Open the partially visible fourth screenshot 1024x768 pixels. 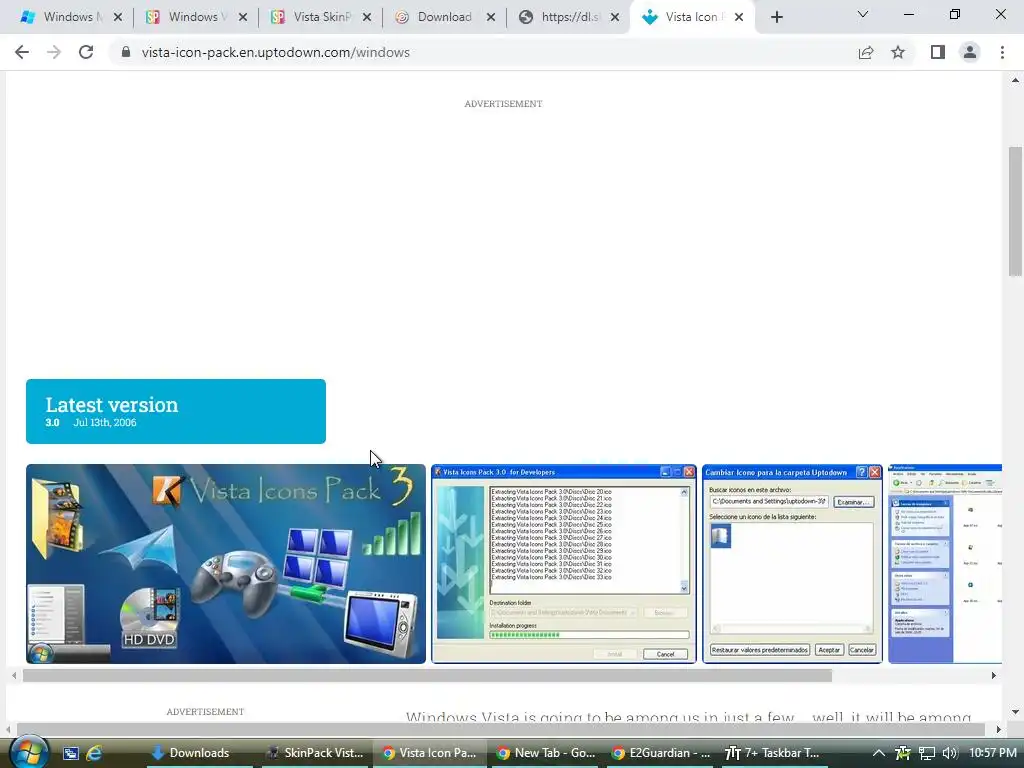pos(945,564)
